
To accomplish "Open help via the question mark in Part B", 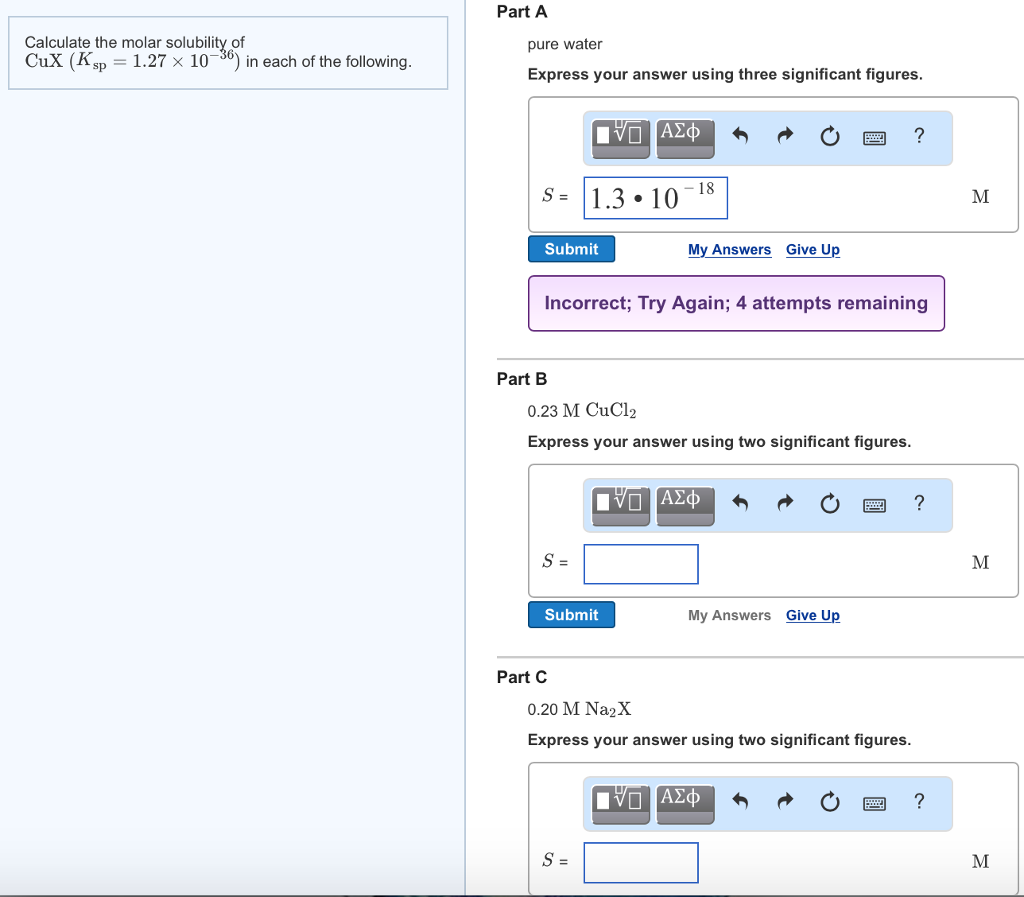I will [919, 504].
